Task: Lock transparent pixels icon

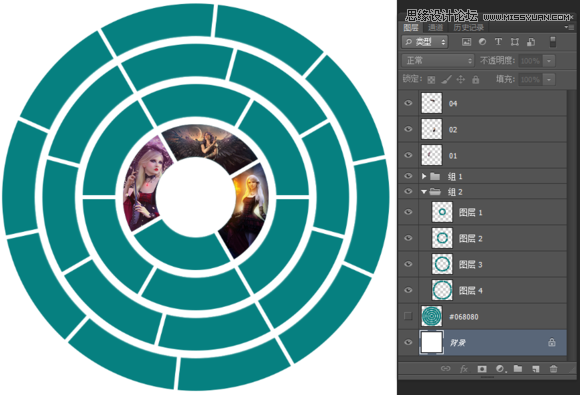Action: click(x=431, y=80)
